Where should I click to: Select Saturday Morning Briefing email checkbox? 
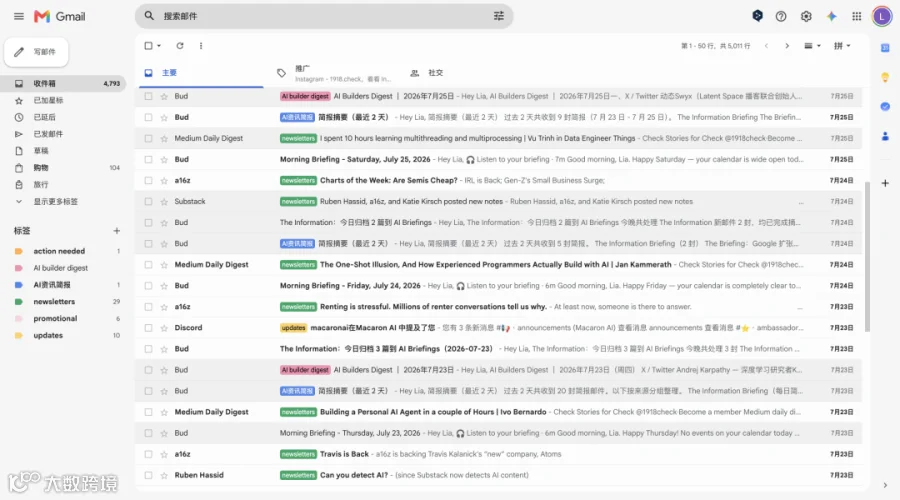pyautogui.click(x=149, y=159)
